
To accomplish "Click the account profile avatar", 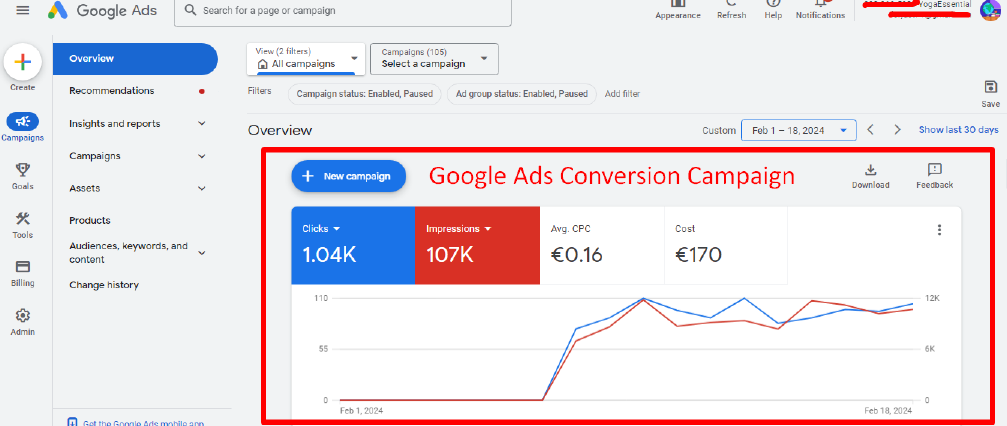I will [990, 10].
